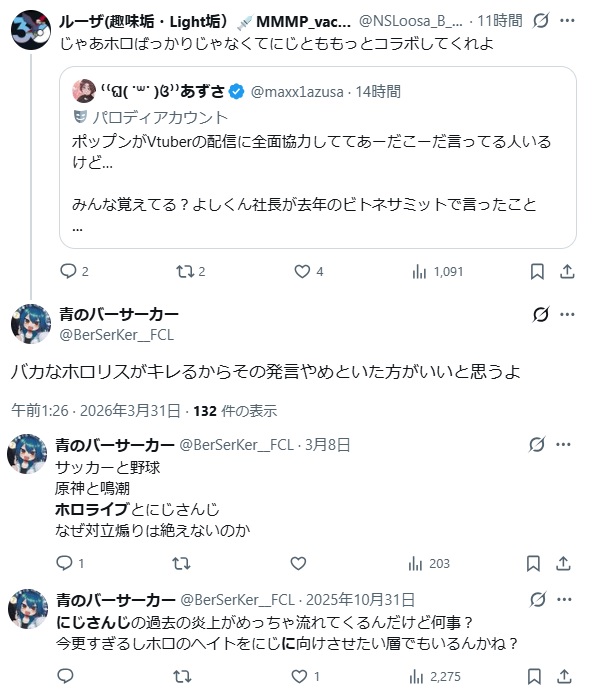The width and height of the screenshot is (603, 693).
Task: Share ルーザ's top tweet
Action: pos(567,271)
